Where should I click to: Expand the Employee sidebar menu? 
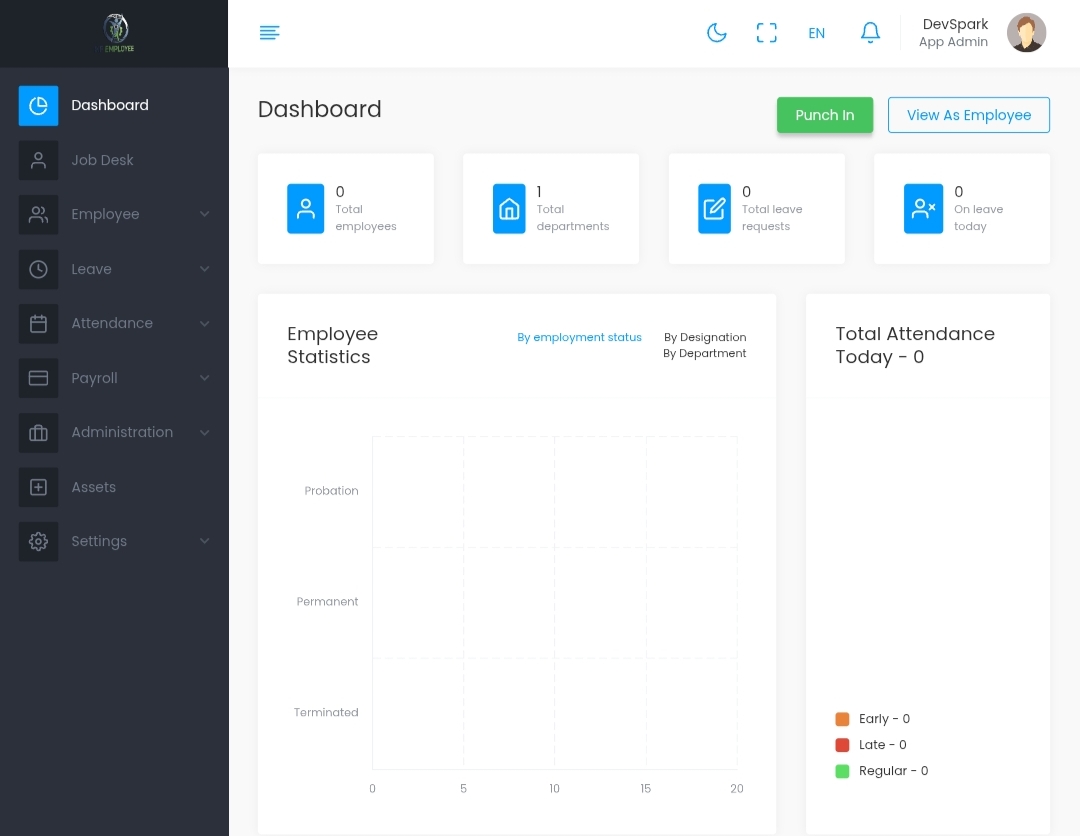point(105,214)
